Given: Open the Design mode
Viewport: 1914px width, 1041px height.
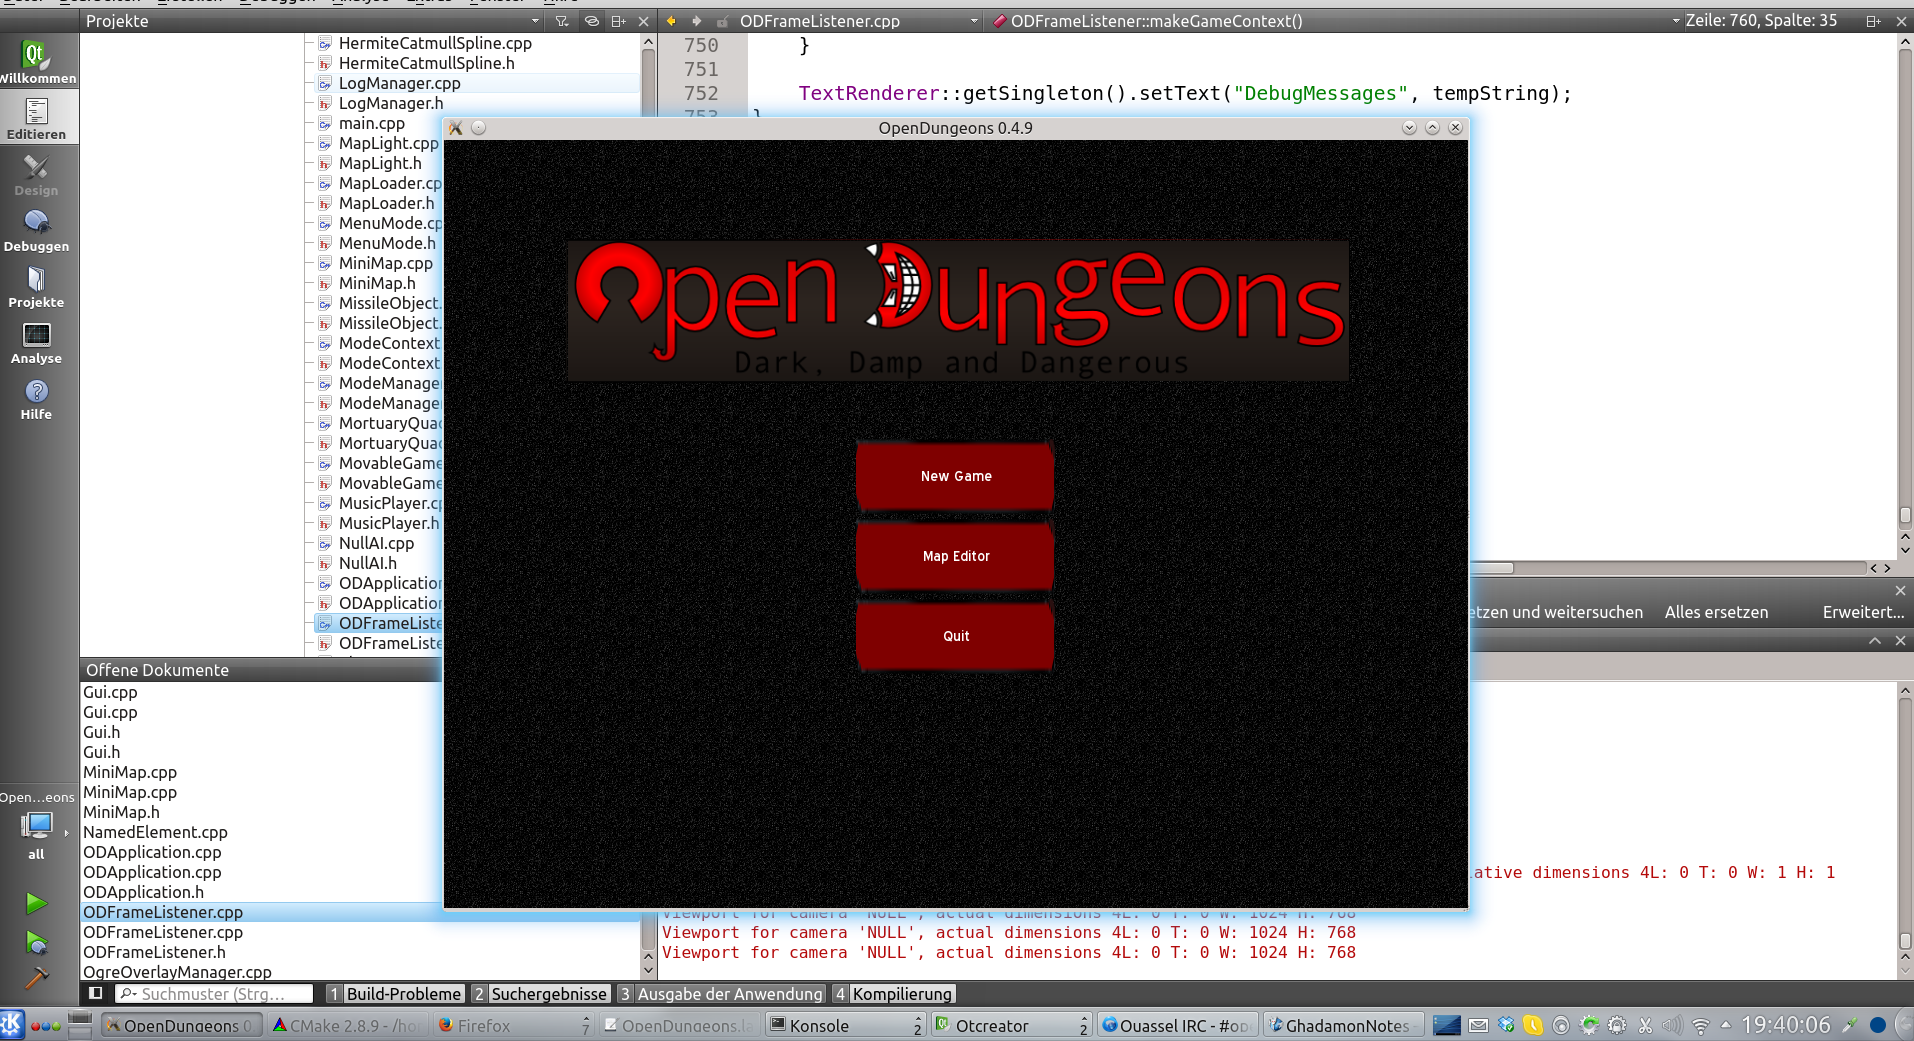Looking at the screenshot, I should pos(37,174).
